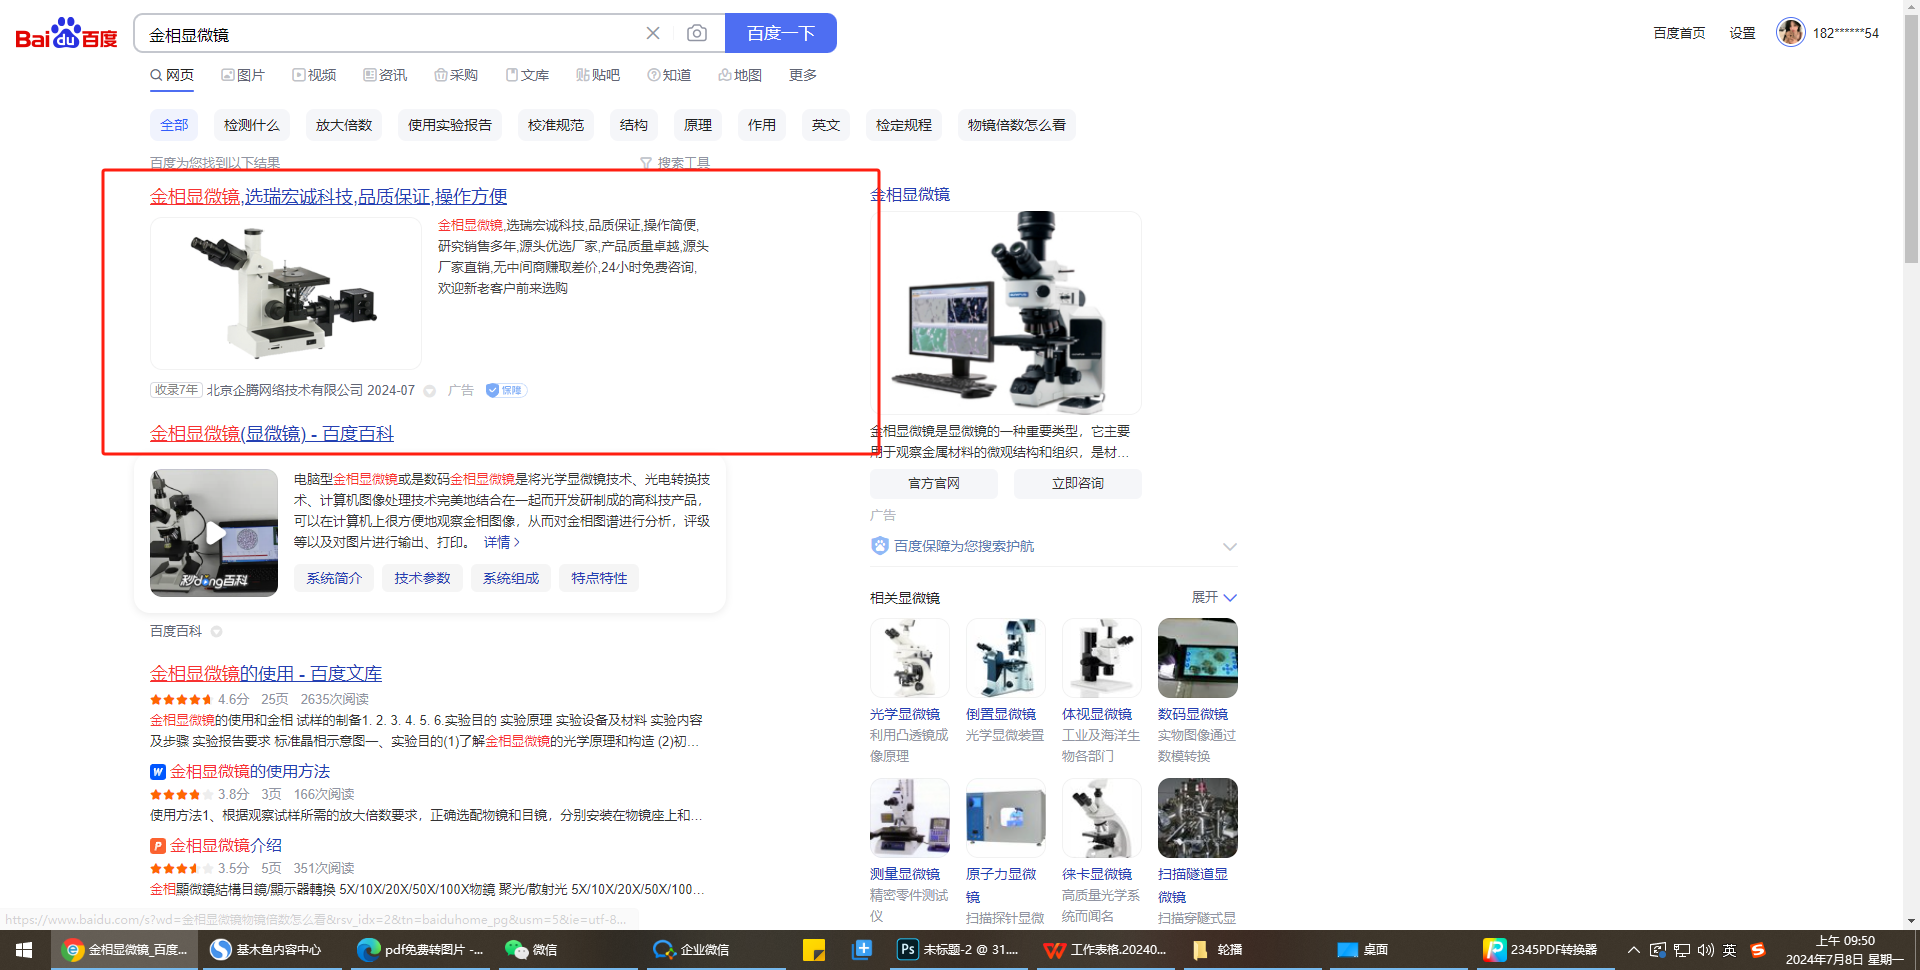Click the Baidu logo
This screenshot has height=970, width=1920.
point(66,34)
